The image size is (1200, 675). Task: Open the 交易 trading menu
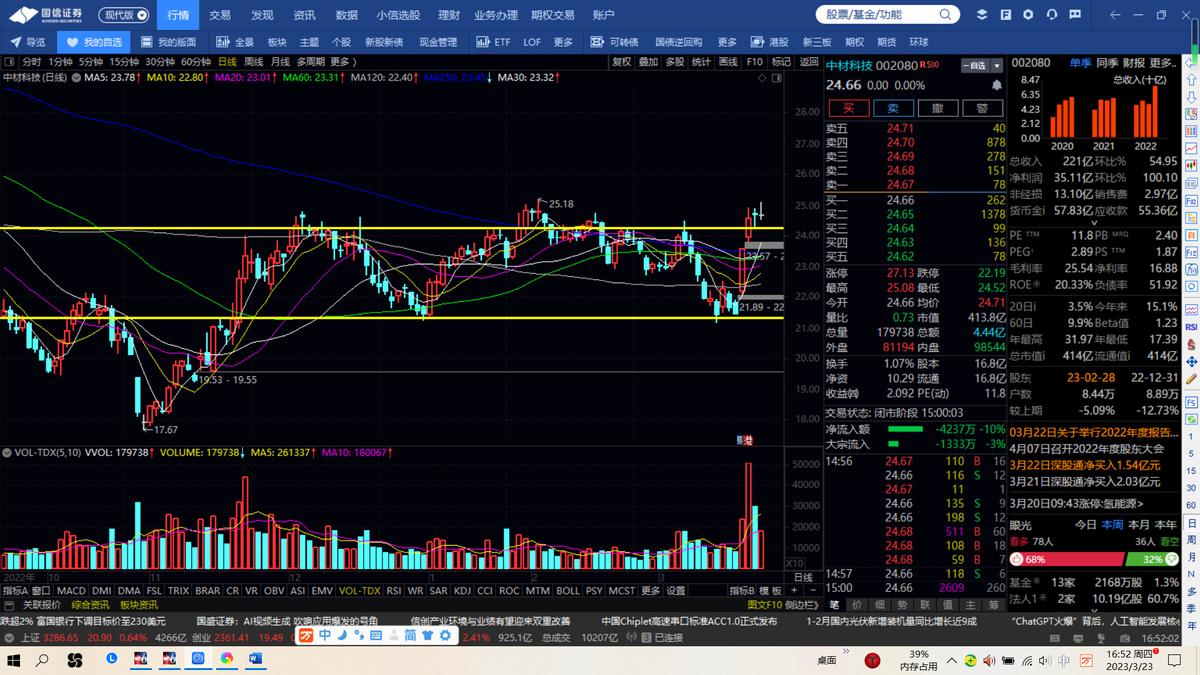pos(220,15)
